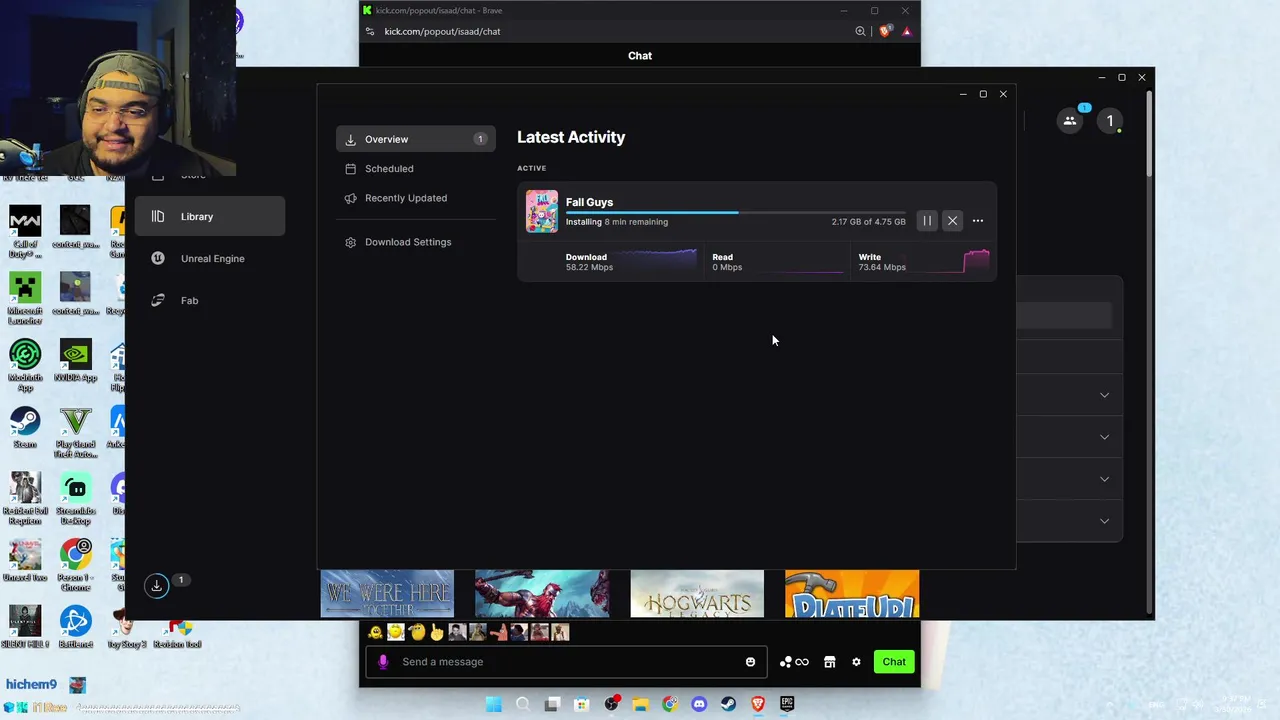The height and width of the screenshot is (720, 1280).
Task: Open the emoji picker in chat input
Action: pos(750,661)
